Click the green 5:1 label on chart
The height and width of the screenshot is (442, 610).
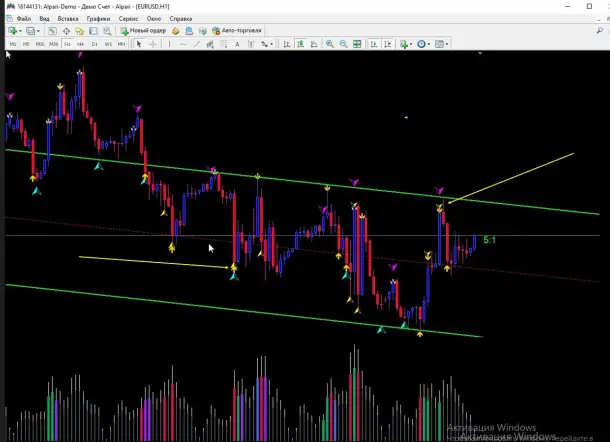click(489, 240)
